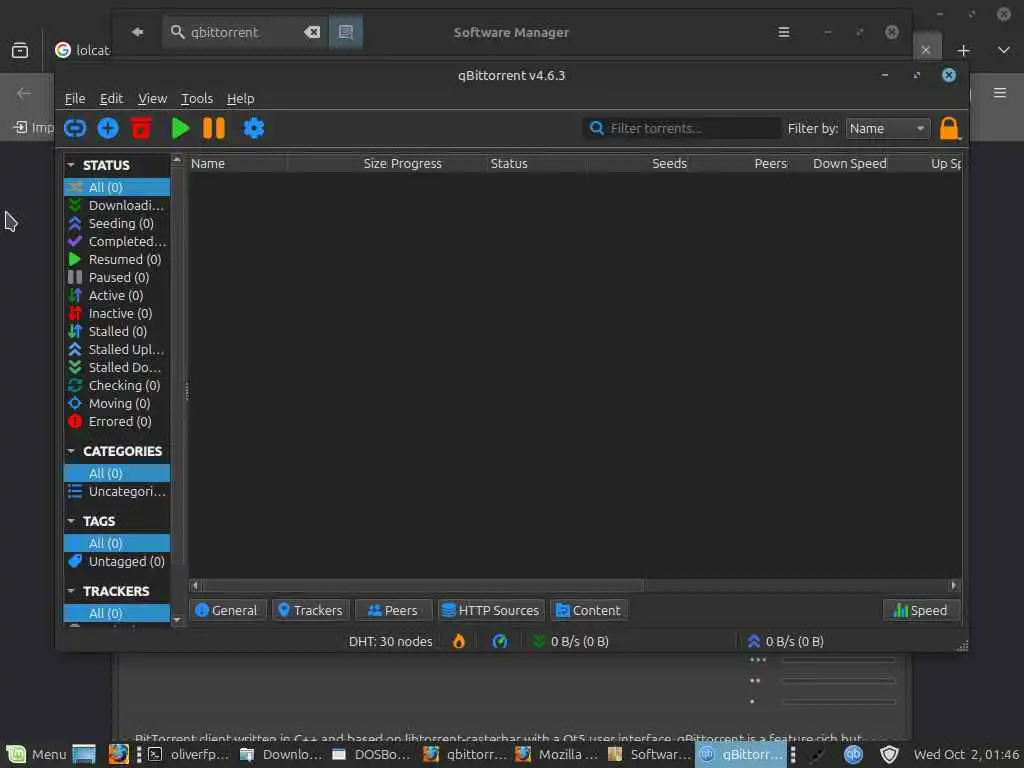Click the green Resume play icon

click(180, 129)
